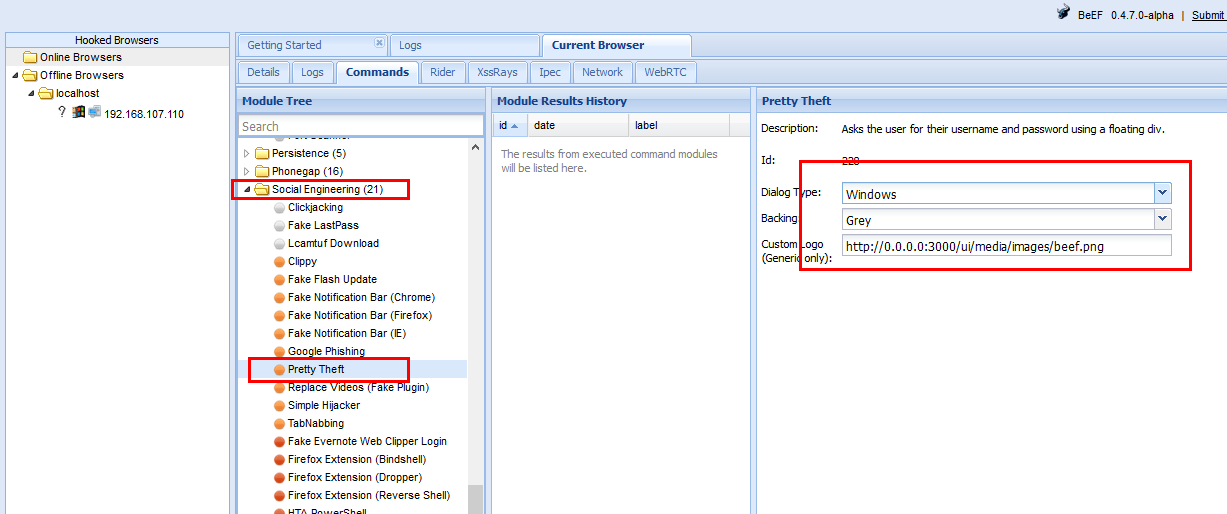This screenshot has width=1227, height=514.
Task: Sort results by the label column
Action: [x=679, y=125]
